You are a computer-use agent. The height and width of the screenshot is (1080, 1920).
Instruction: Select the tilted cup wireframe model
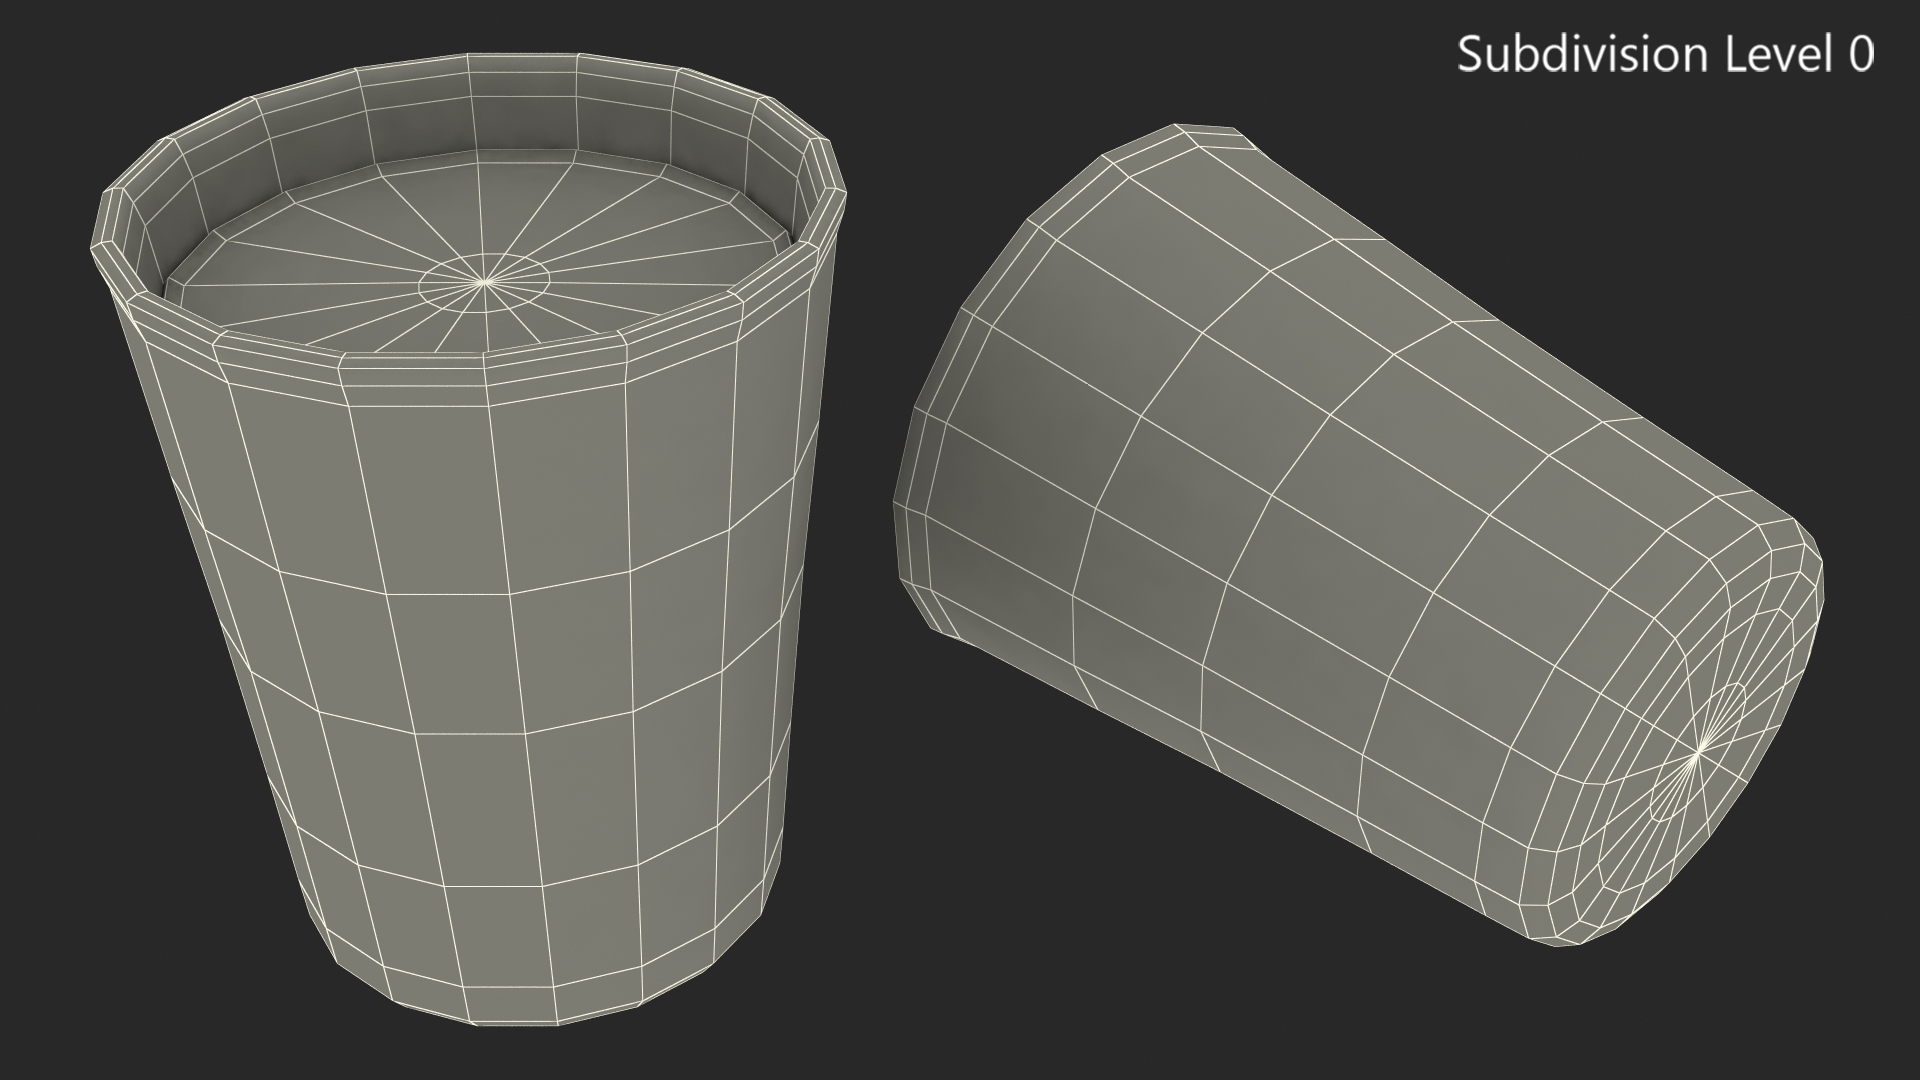(1357, 535)
